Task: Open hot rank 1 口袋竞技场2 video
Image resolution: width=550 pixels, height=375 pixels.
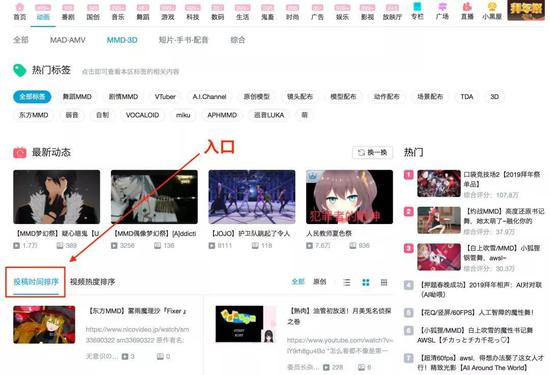Action: click(x=439, y=183)
